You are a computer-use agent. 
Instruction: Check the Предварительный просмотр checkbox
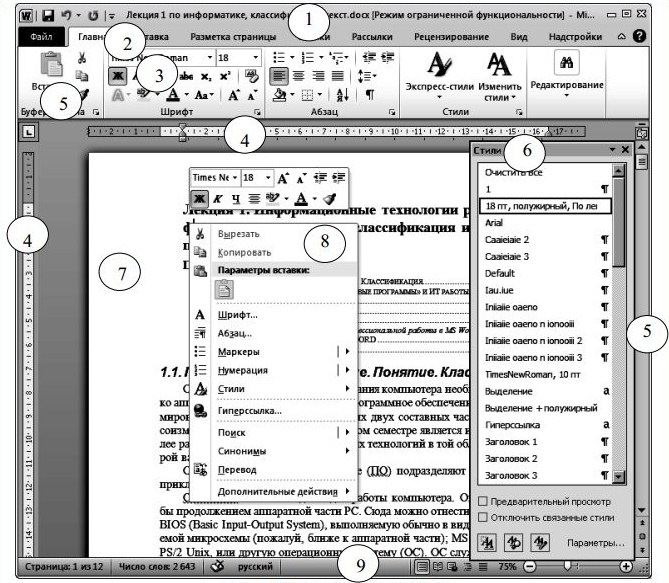tap(483, 501)
